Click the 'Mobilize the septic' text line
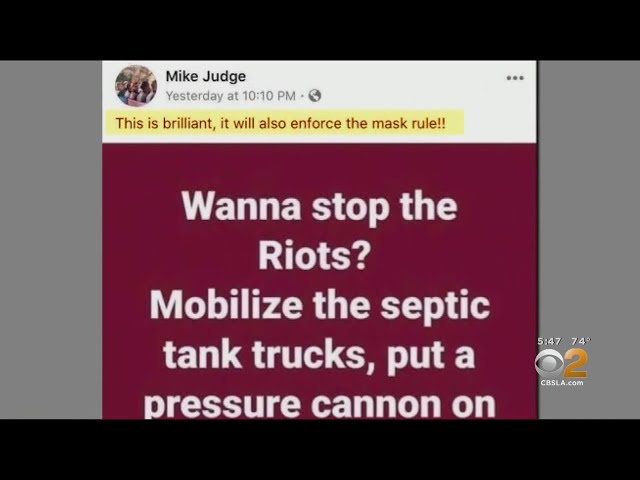 coord(320,307)
